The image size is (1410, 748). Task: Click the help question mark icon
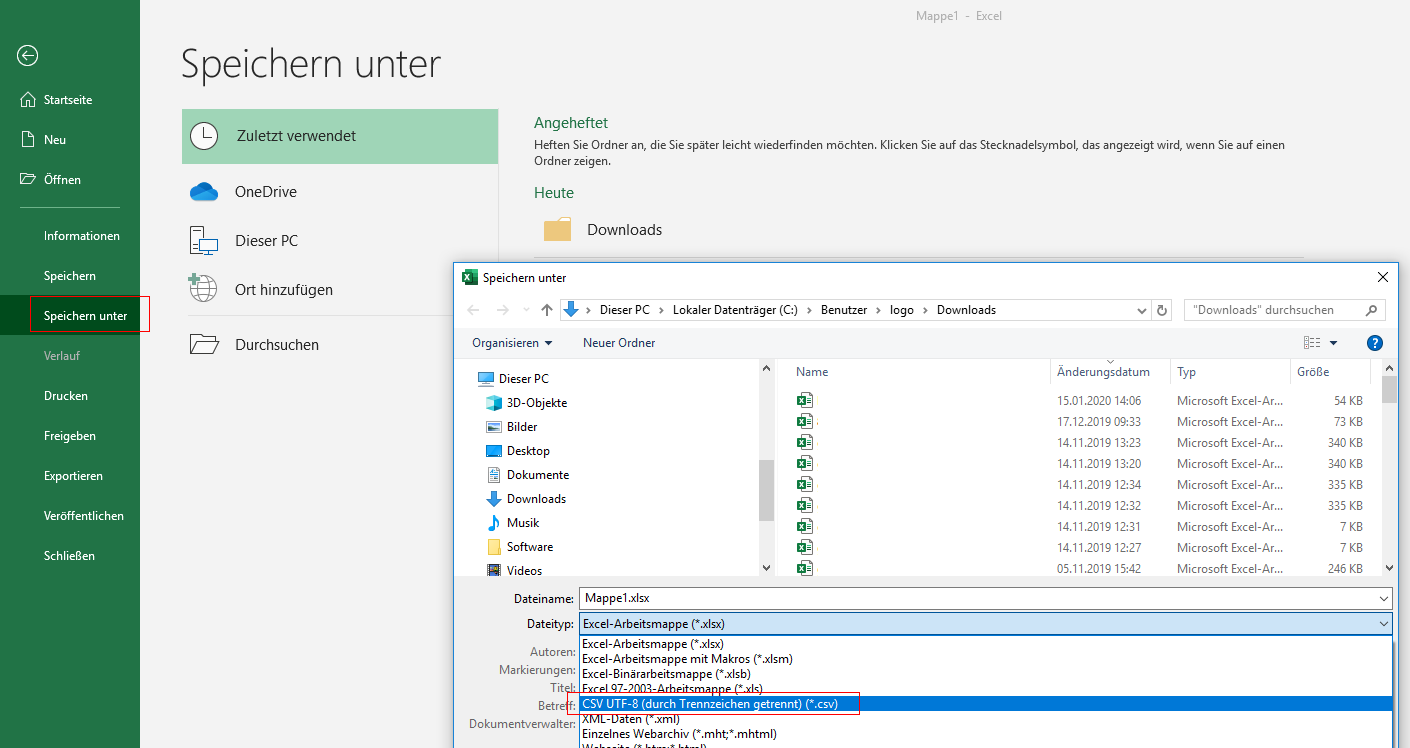pyautogui.click(x=1374, y=343)
